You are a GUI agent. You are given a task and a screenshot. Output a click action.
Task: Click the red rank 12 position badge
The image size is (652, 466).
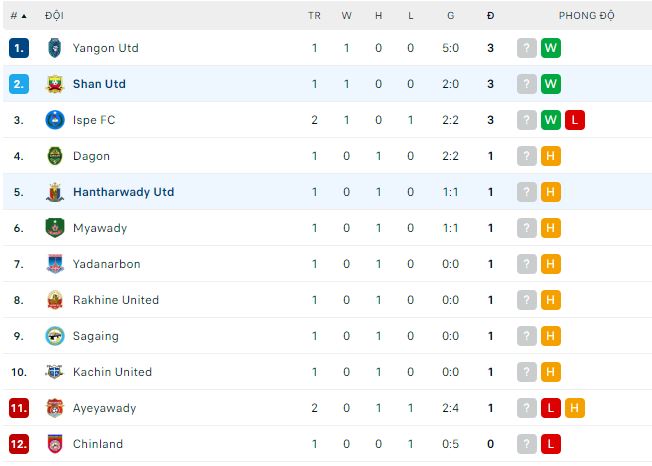coord(19,444)
